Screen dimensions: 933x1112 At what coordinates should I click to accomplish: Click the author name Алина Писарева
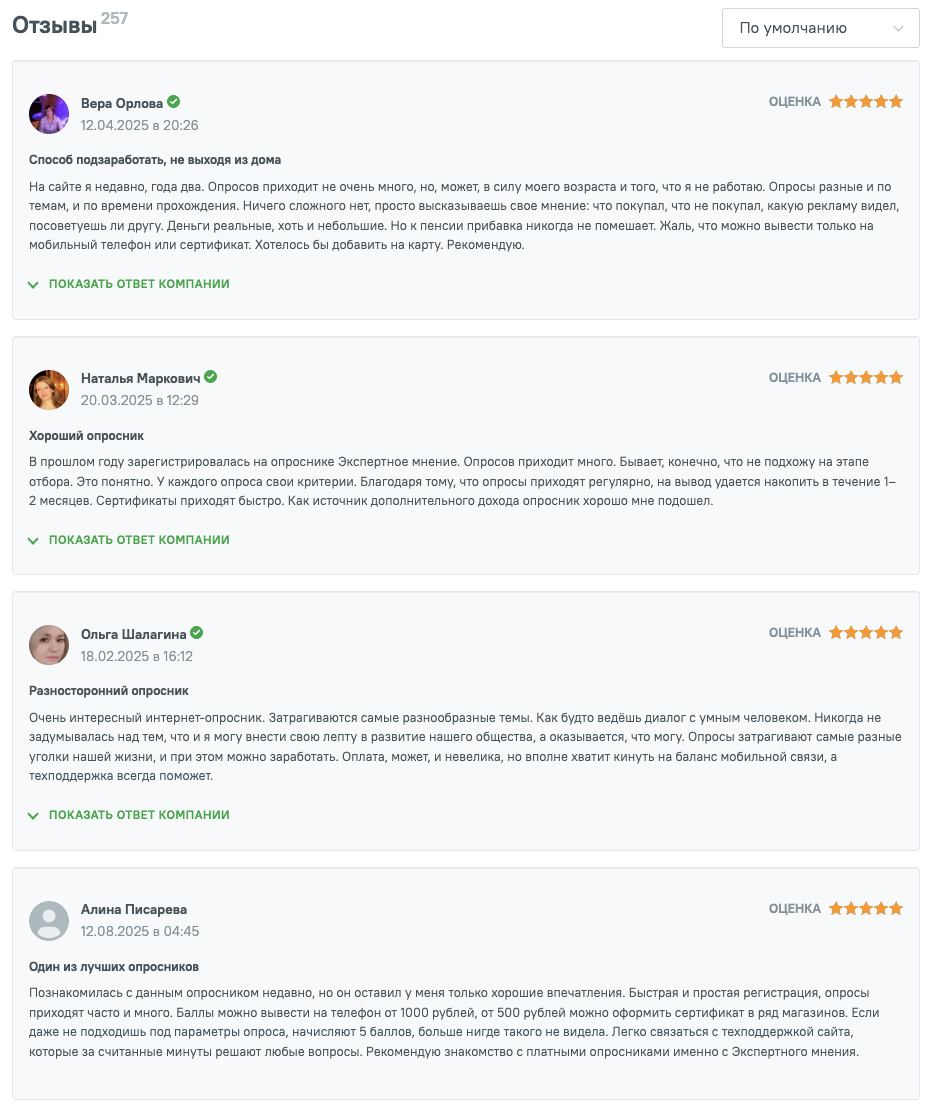134,910
